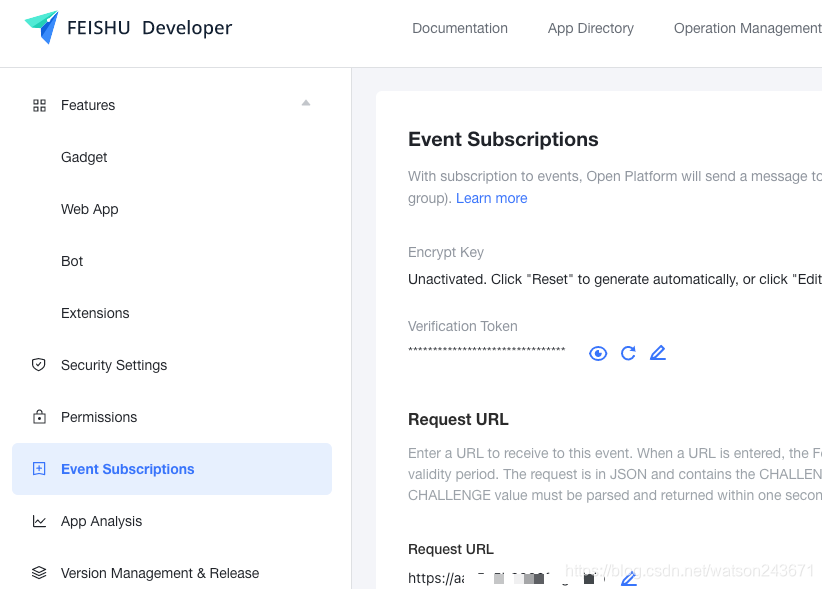Open Version Management & Release page
Viewport: 822px width, 589px height.
160,573
